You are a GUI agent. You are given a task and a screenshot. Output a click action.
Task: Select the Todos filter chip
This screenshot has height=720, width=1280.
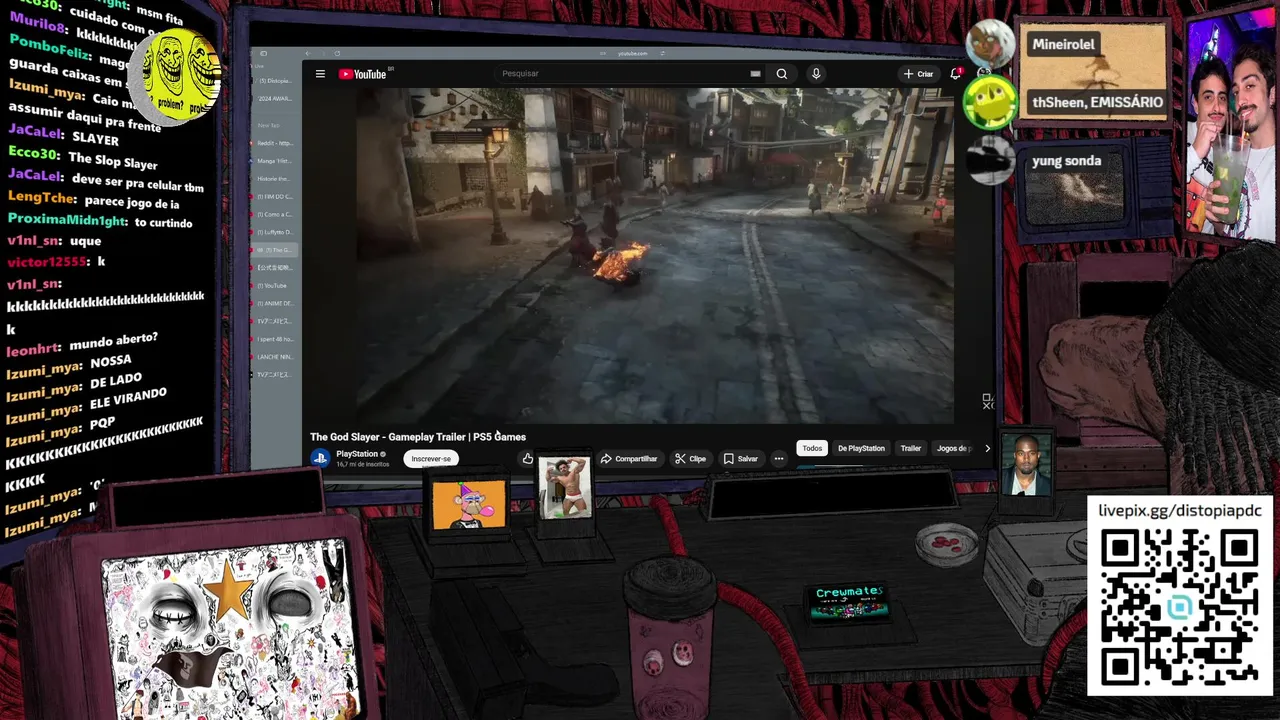click(812, 448)
